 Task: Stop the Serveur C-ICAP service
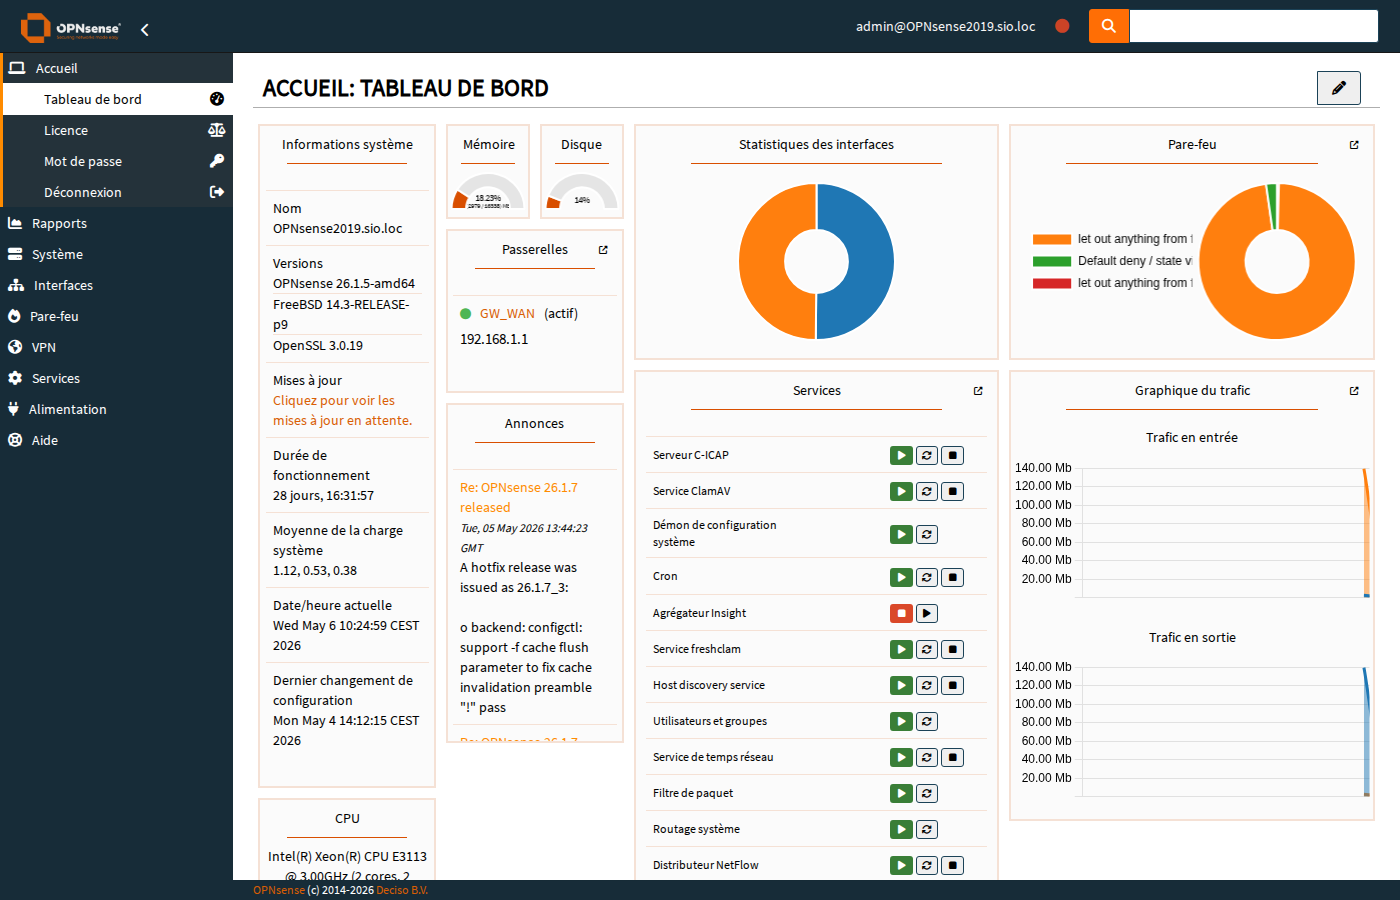[953, 456]
